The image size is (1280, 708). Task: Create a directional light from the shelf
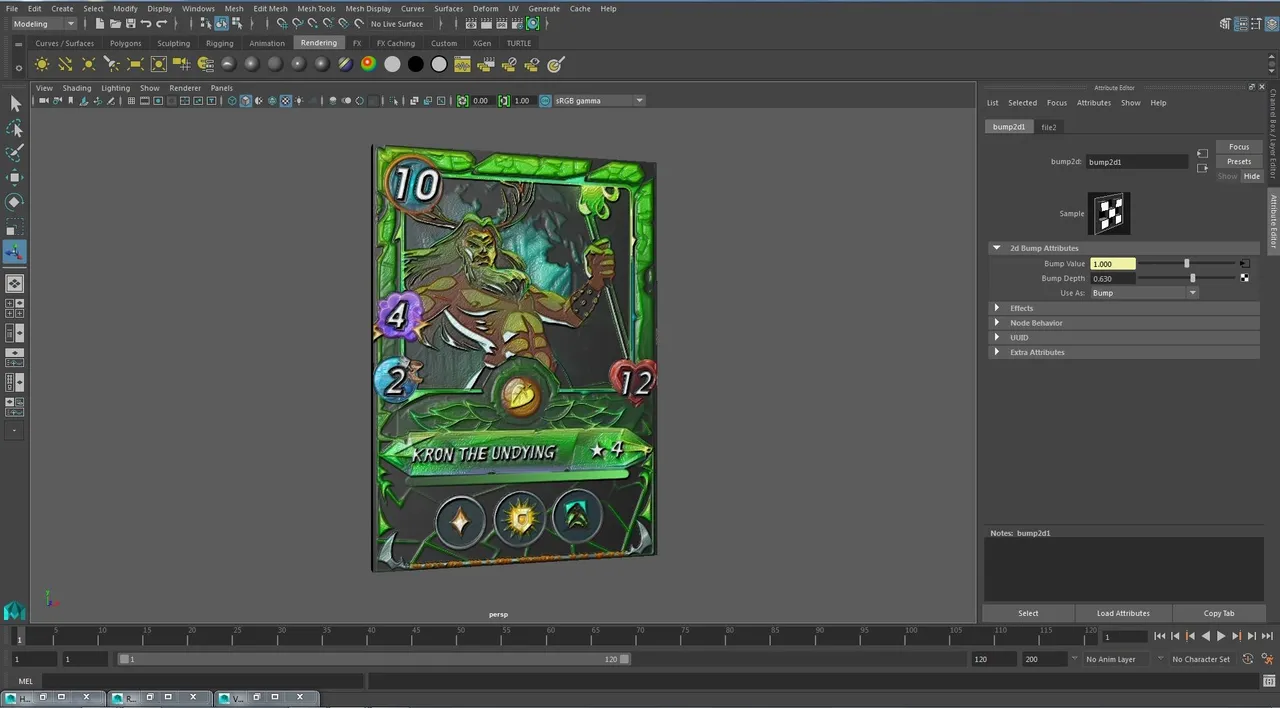65,64
